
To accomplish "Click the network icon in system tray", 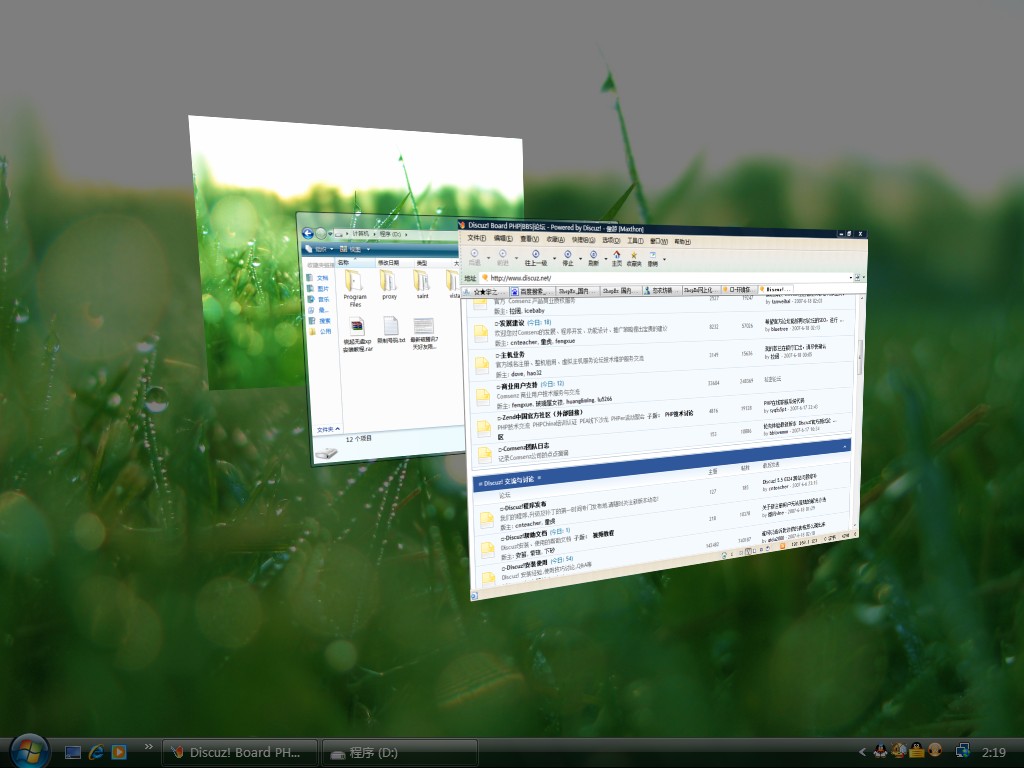I will (962, 750).
